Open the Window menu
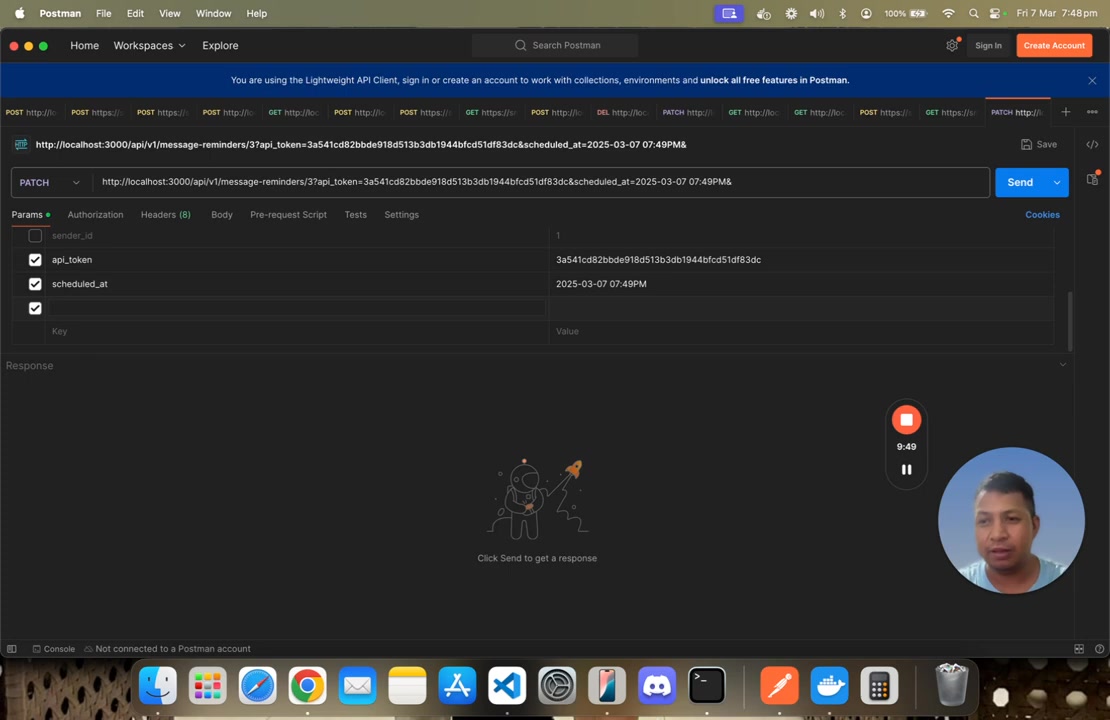The image size is (1110, 720). tap(213, 13)
